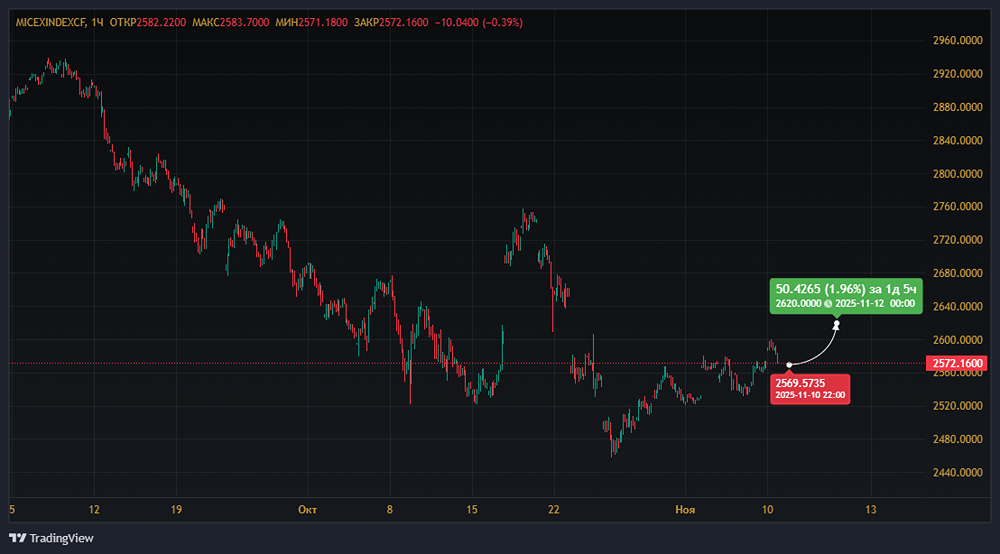Click the 1Ч timeframe label

97,22
